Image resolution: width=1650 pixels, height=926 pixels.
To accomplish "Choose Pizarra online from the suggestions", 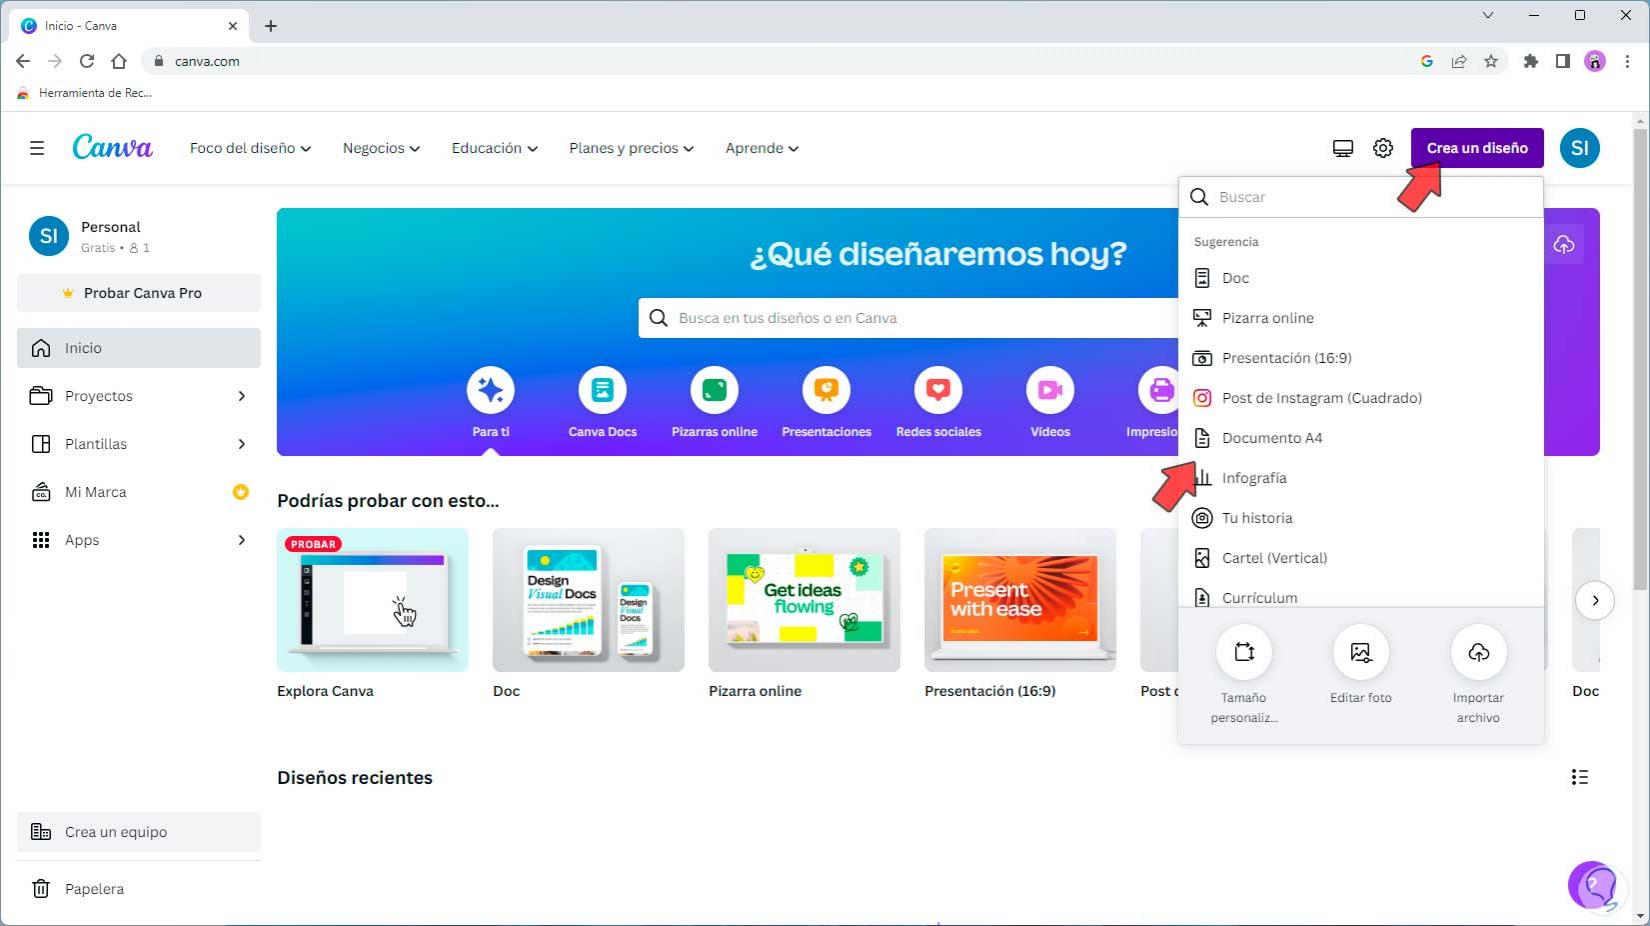I will coord(1361,318).
